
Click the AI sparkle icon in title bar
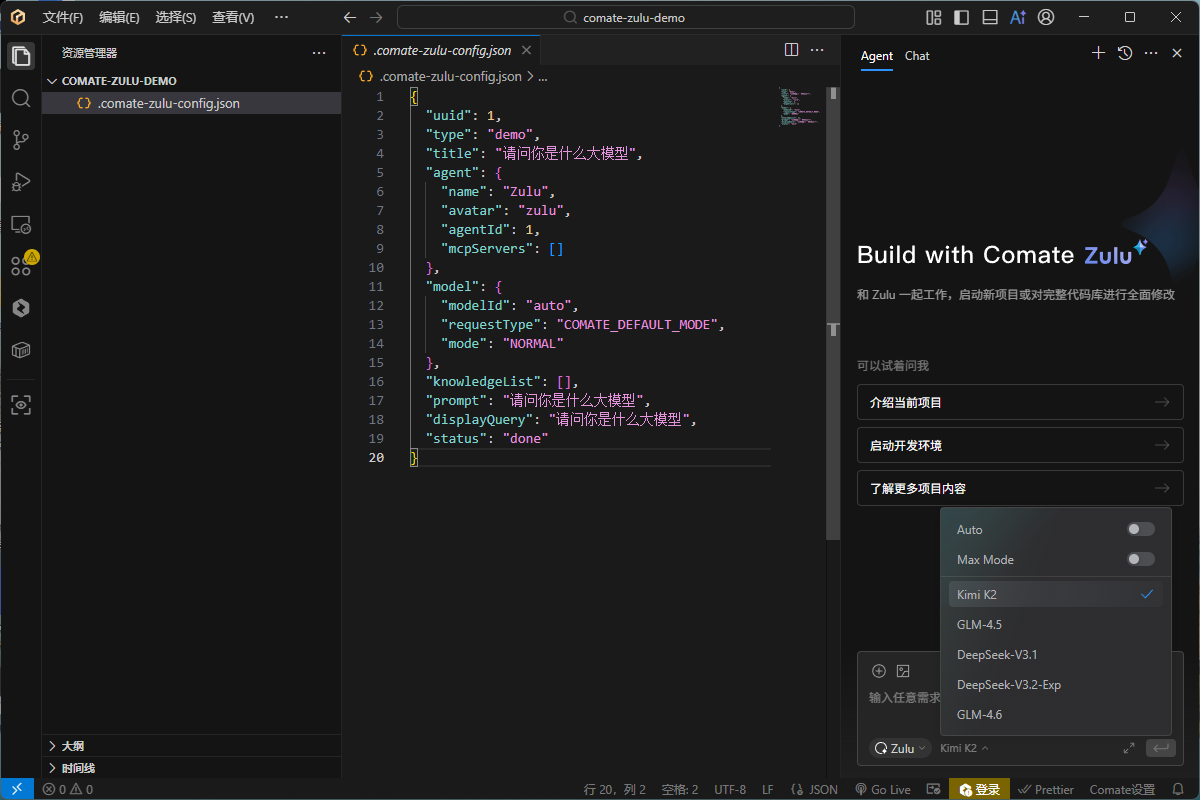[x=1018, y=17]
